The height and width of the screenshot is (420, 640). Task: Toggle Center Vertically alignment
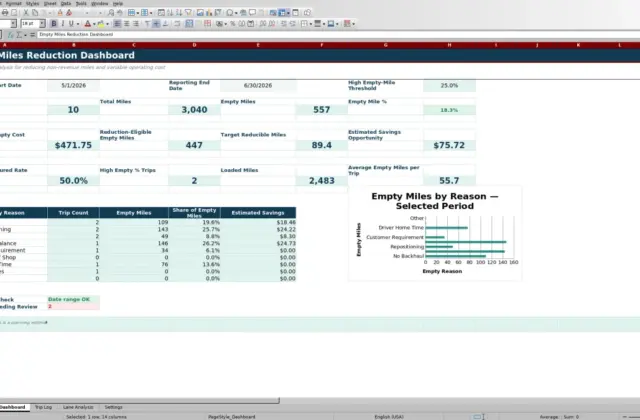(x=156, y=24)
